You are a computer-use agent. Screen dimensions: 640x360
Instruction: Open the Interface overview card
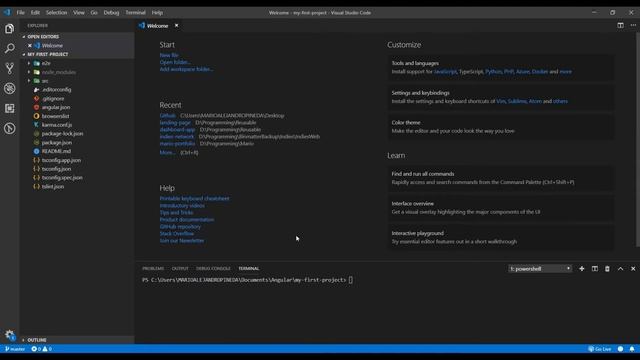tap(500, 208)
